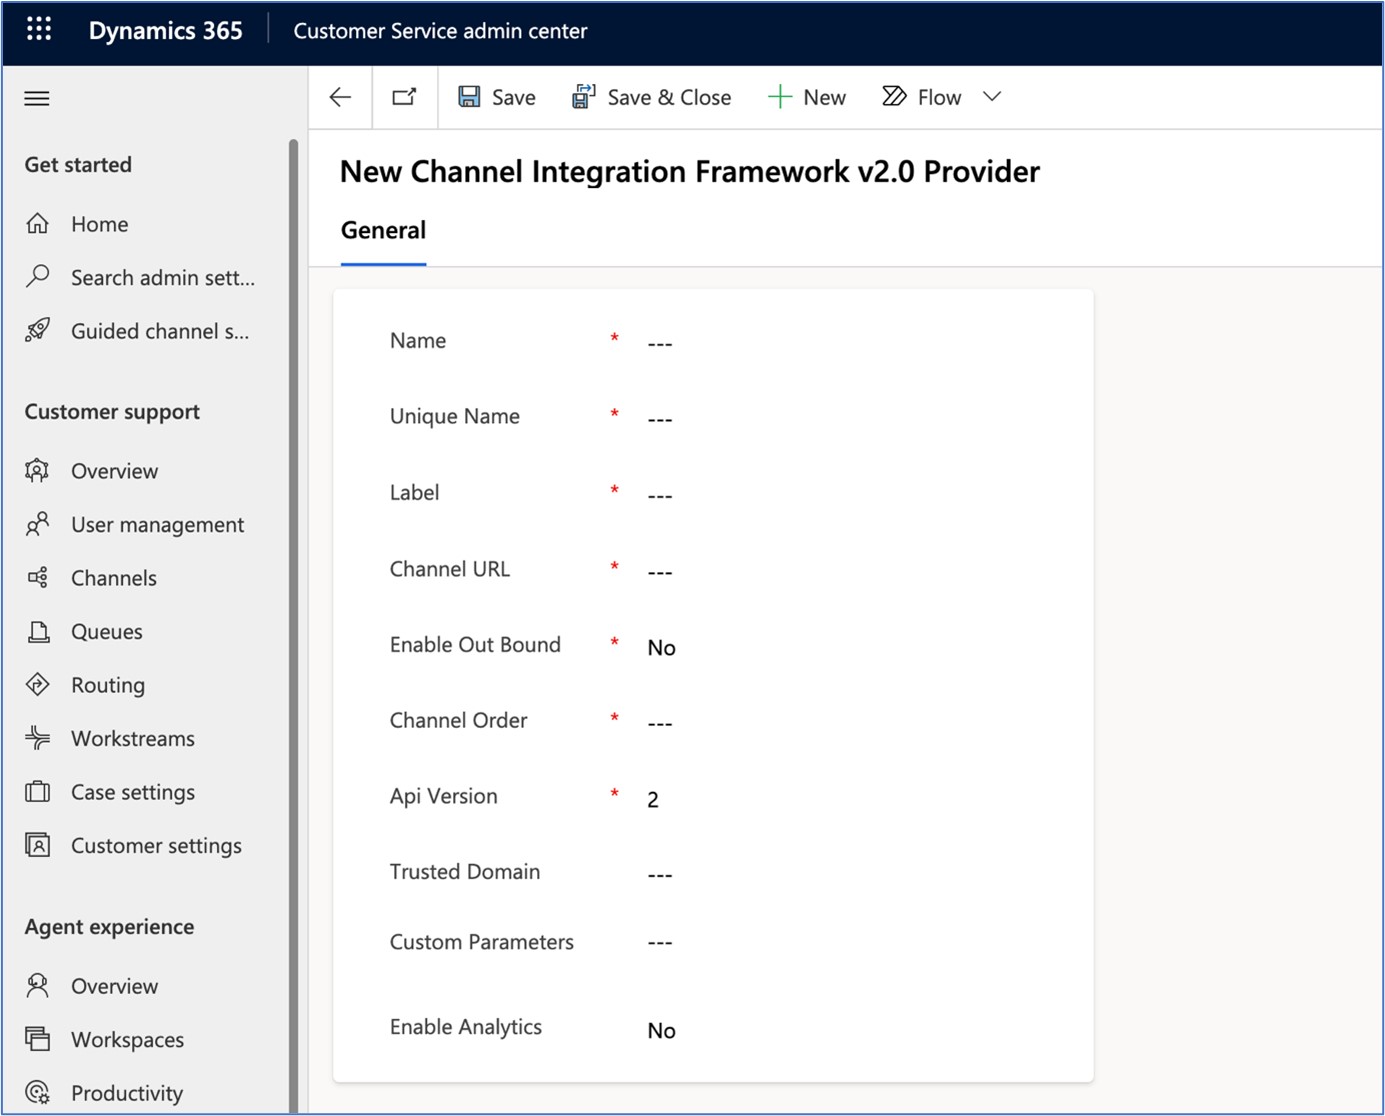Click the Save & Close icon
1385x1116 pixels.
(x=583, y=97)
